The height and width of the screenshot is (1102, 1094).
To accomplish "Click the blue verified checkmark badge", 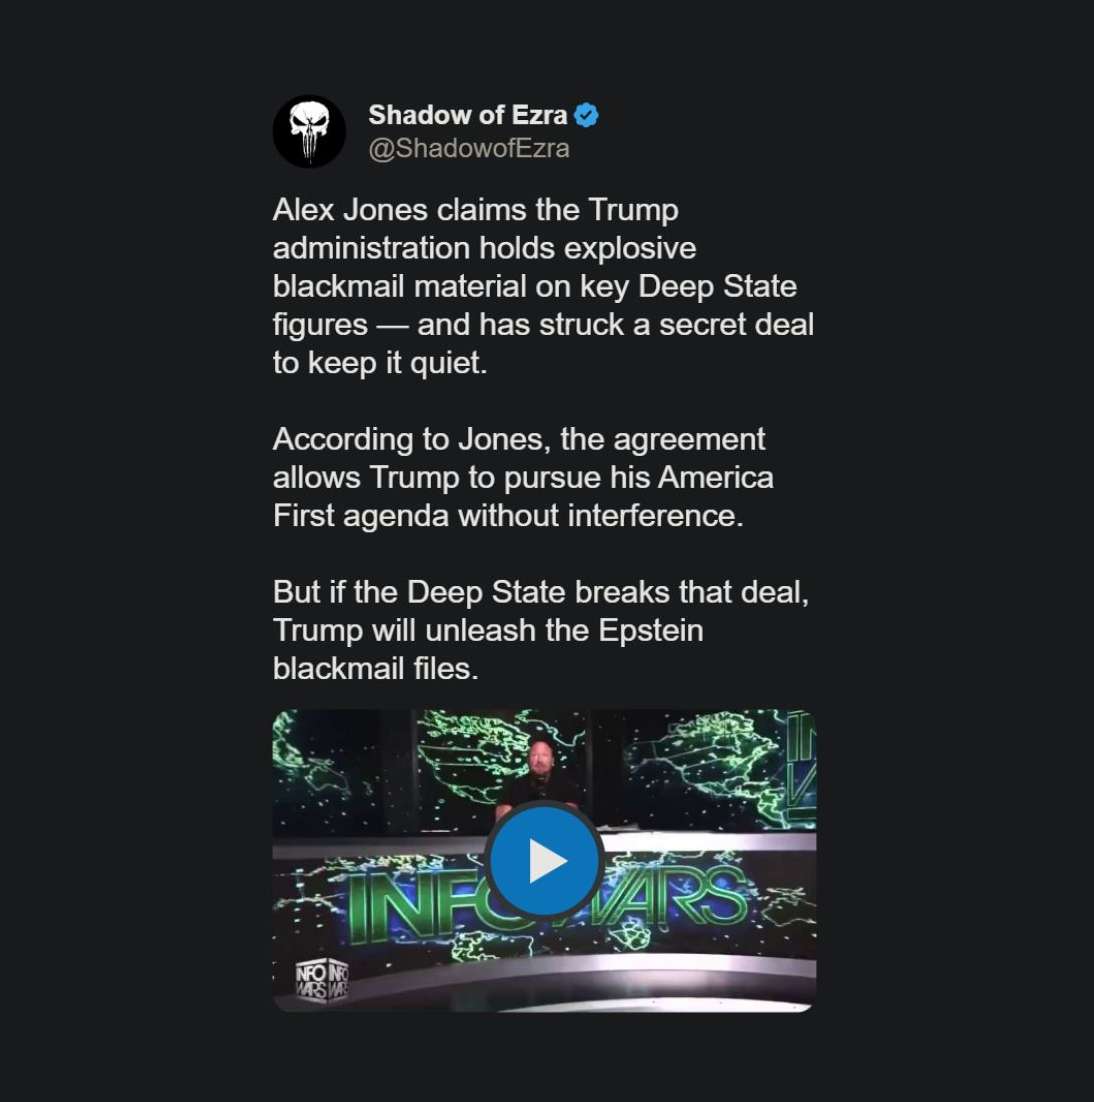I will coord(586,115).
